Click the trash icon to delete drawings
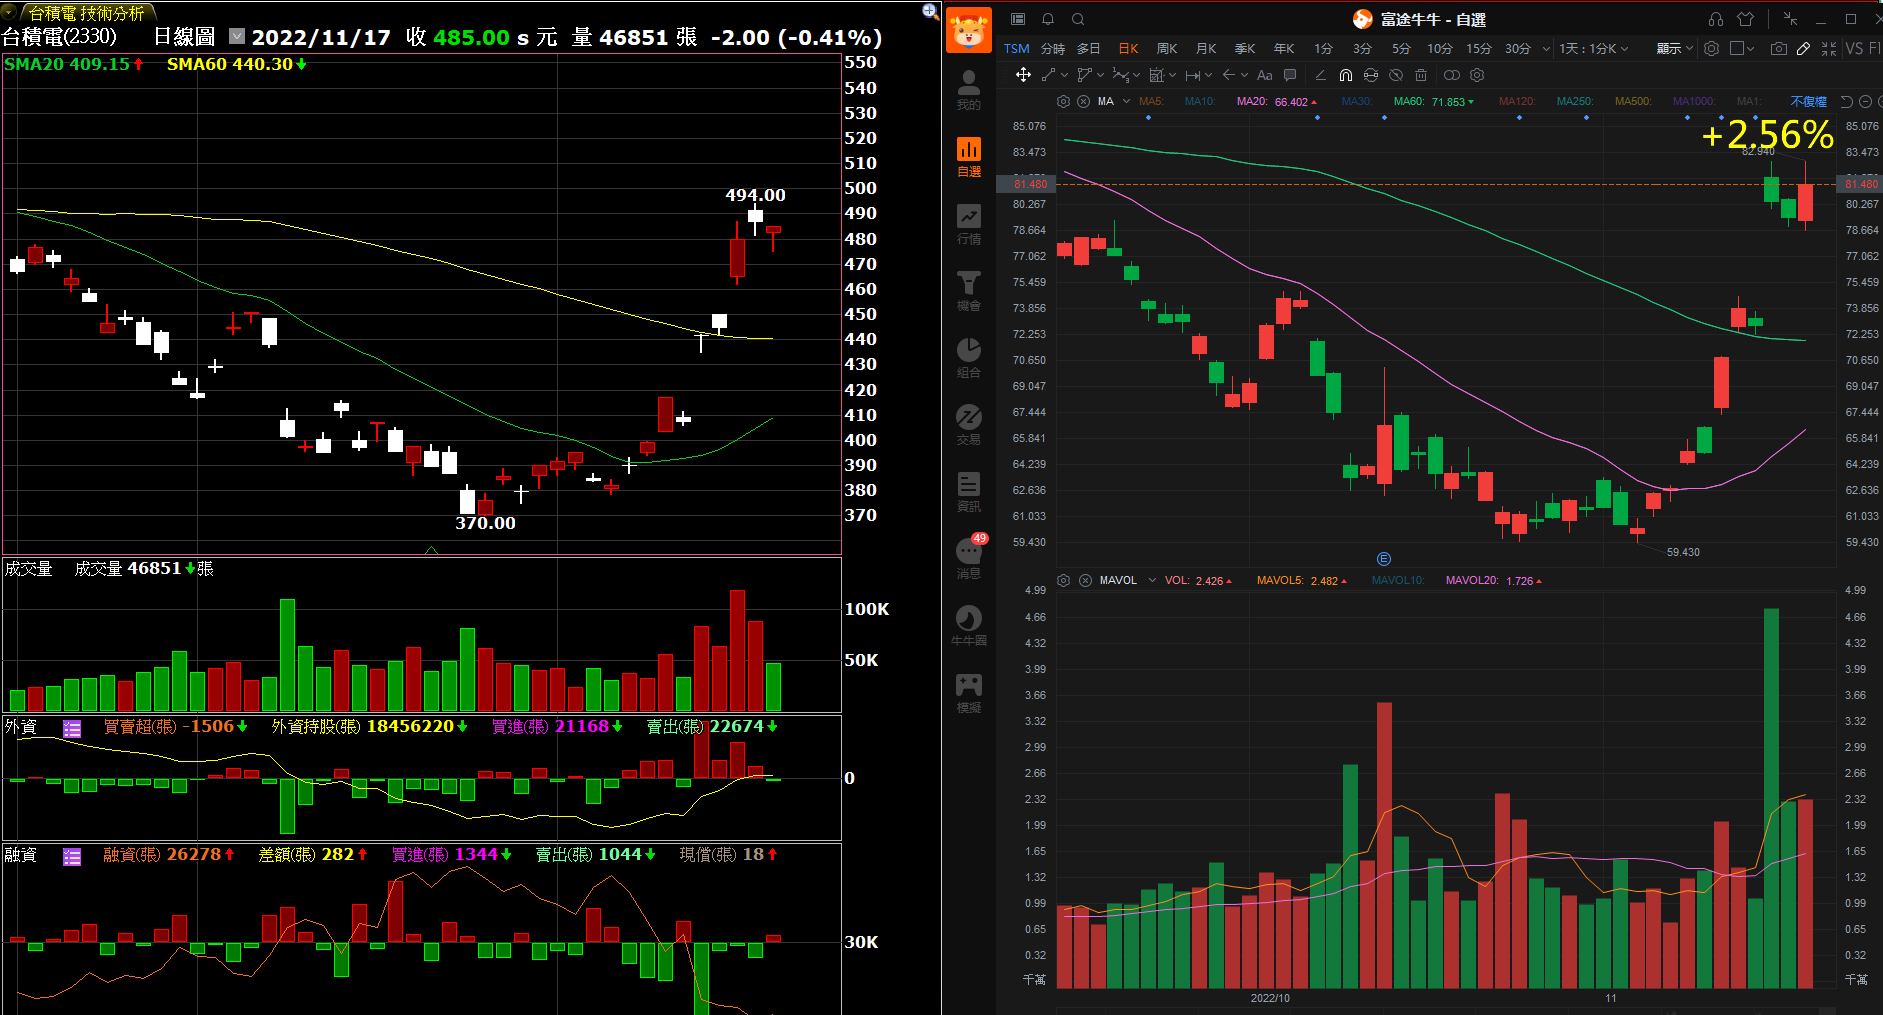Viewport: 1883px width, 1015px height. [1421, 75]
